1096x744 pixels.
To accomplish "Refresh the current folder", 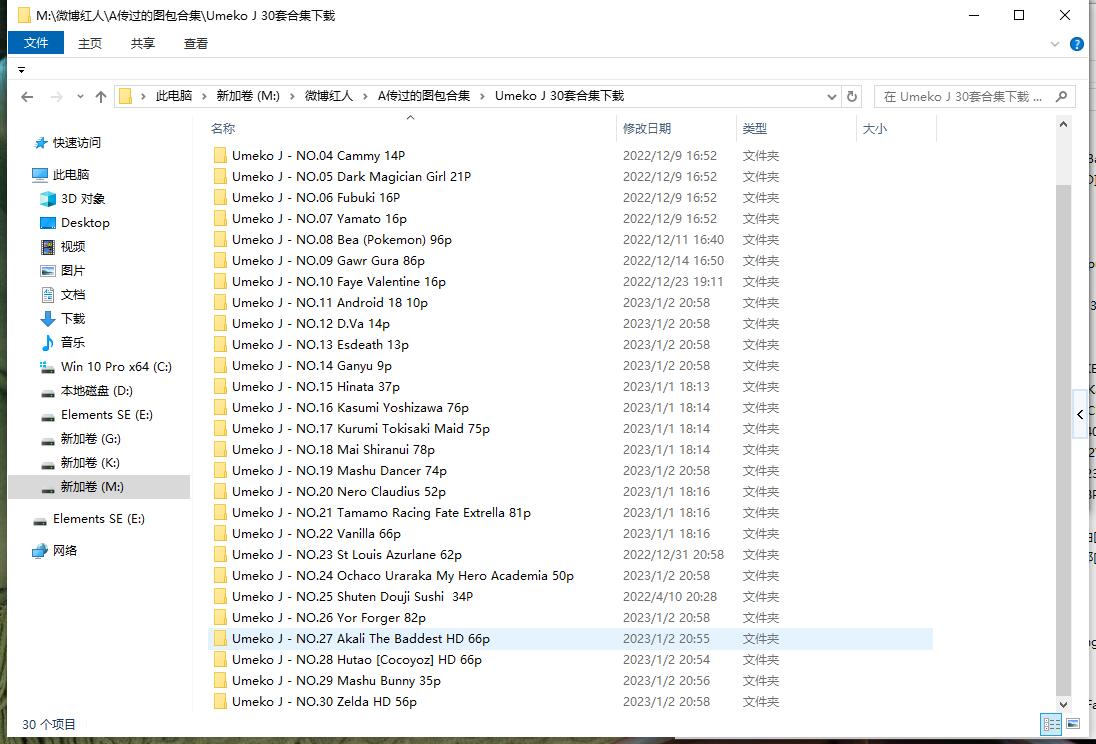I will 852,96.
